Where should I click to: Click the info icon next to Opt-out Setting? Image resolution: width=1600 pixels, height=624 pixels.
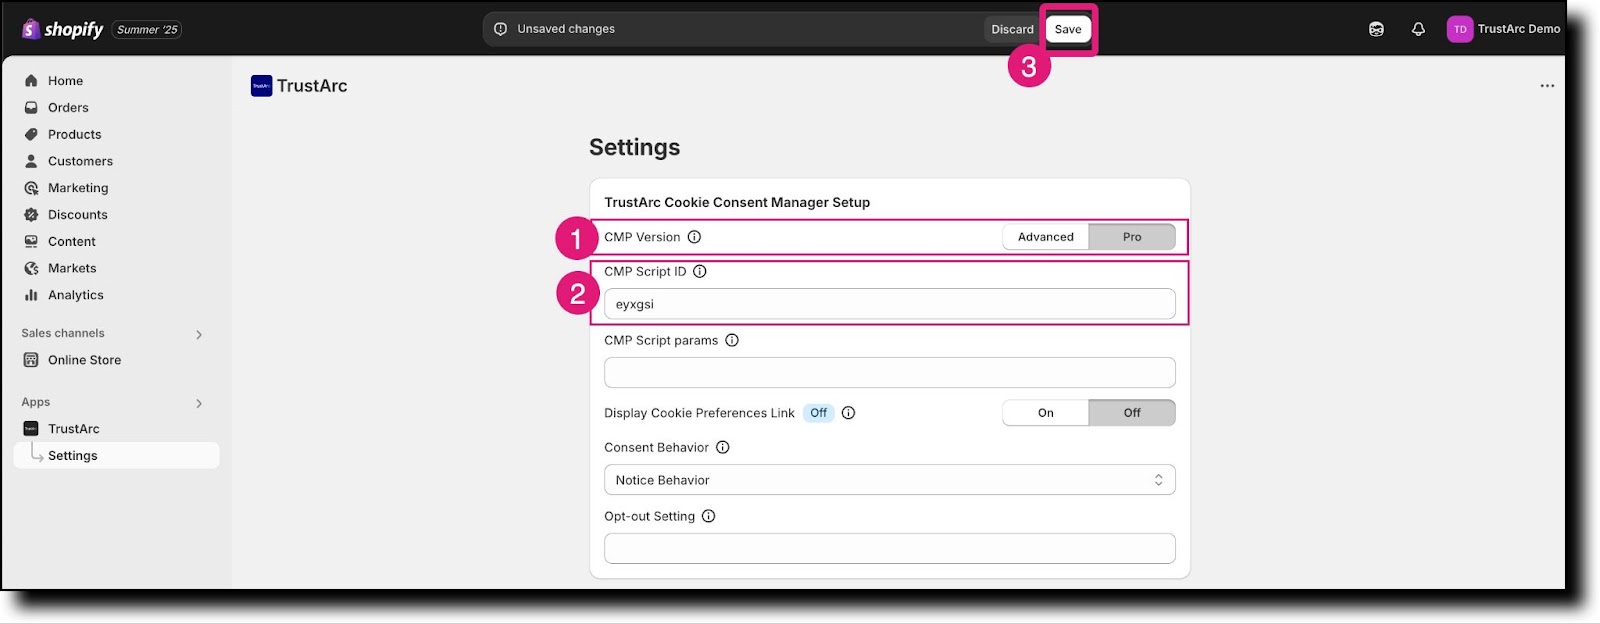[x=709, y=516]
